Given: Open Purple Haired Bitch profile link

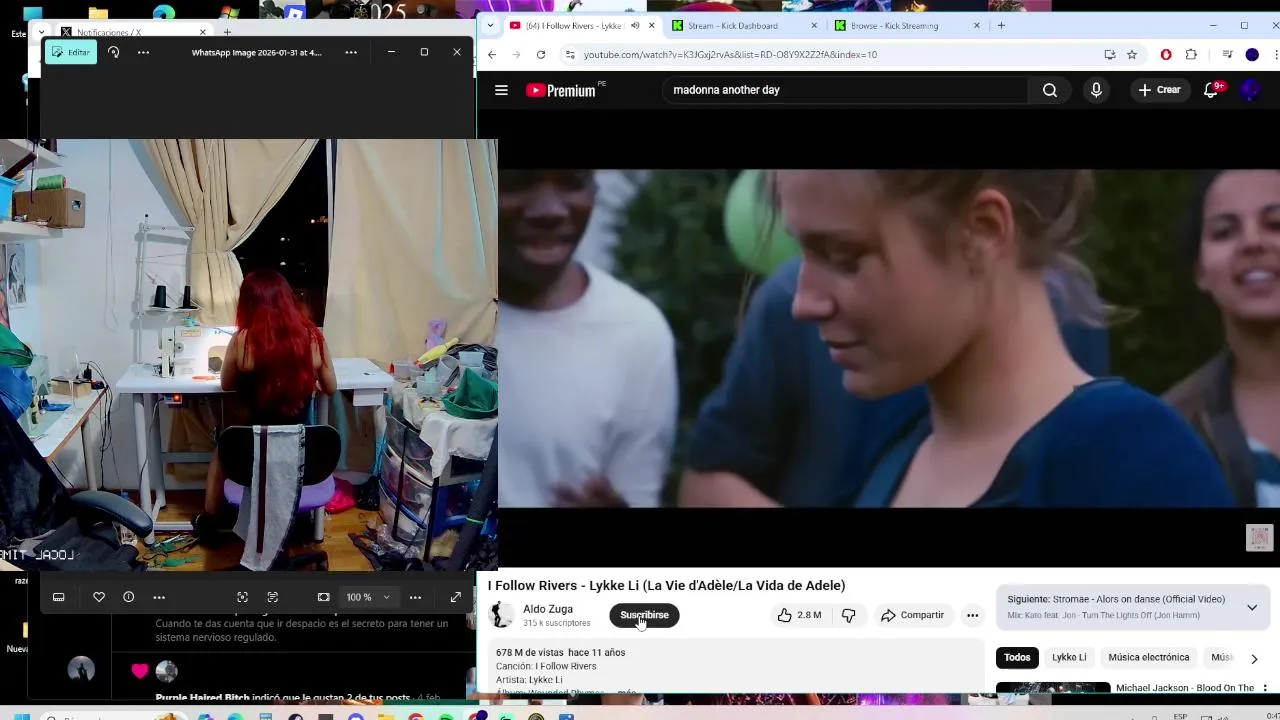Looking at the screenshot, I should (202, 697).
